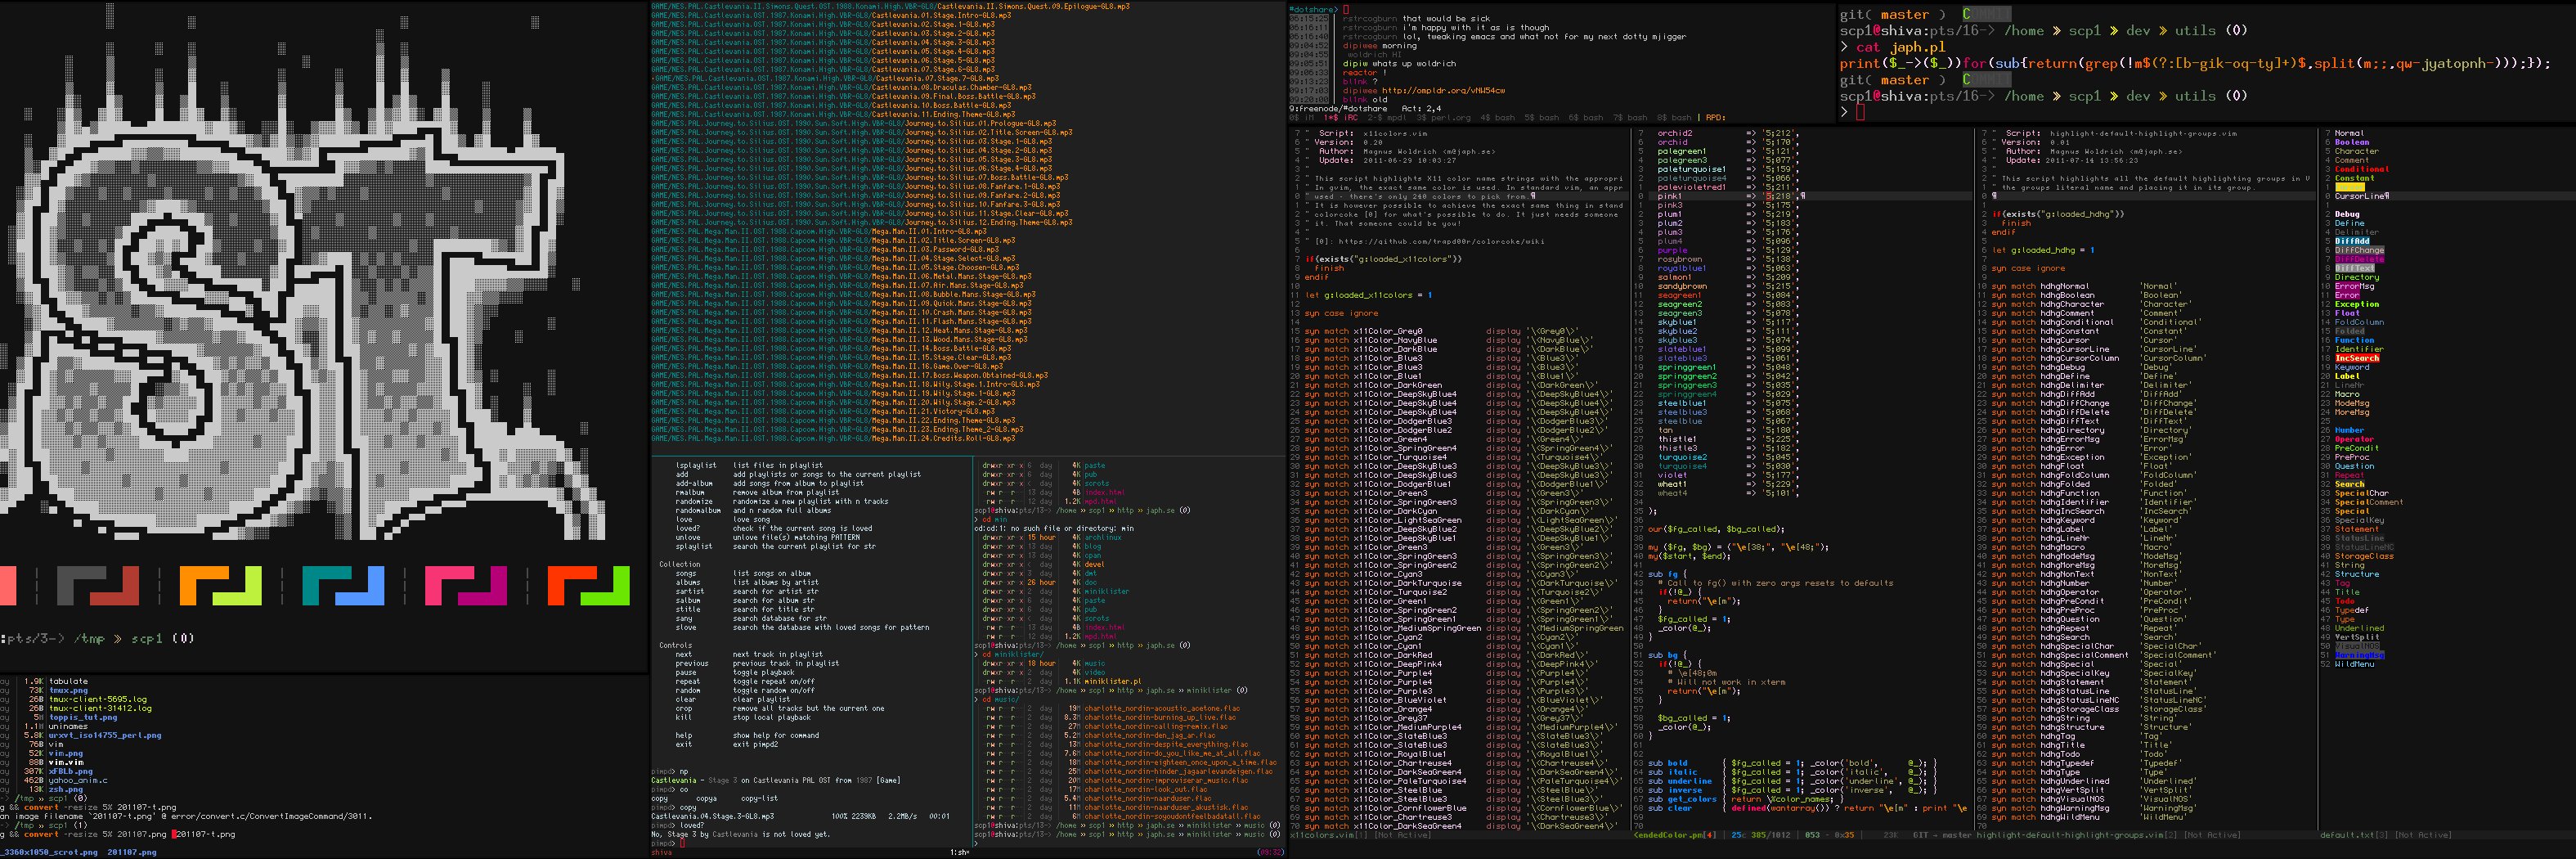
Task: Click 'charlotte_nordin-acoustic_acetone.flac'
Action: click(1162, 708)
